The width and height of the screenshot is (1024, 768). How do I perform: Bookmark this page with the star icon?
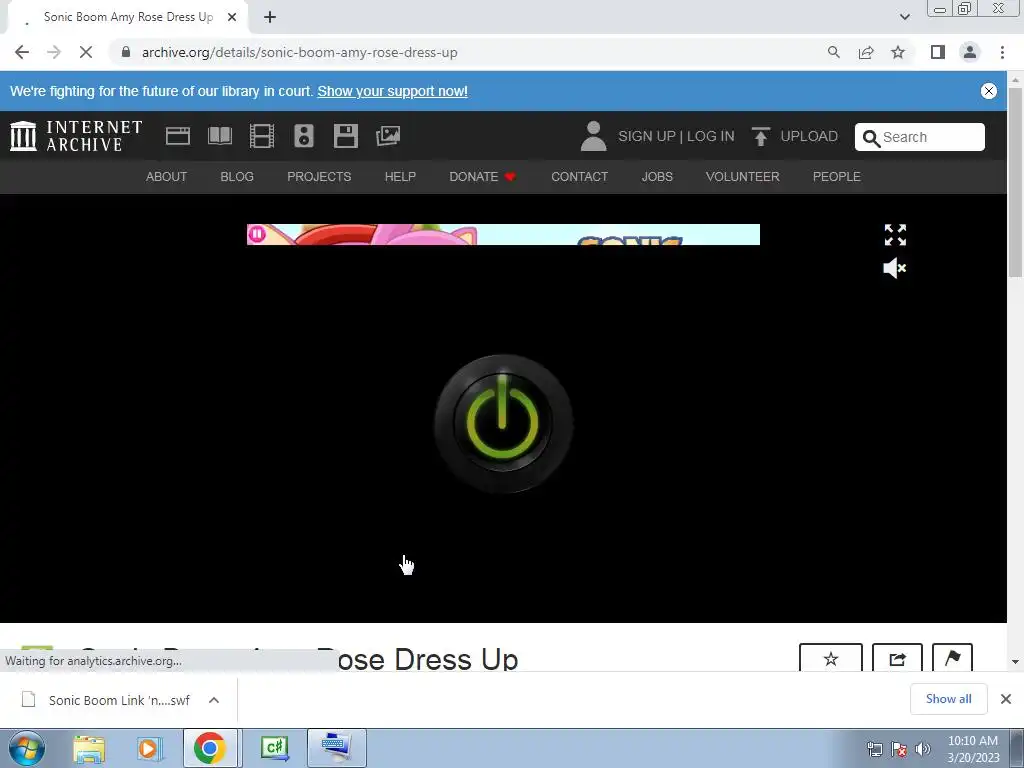(898, 52)
